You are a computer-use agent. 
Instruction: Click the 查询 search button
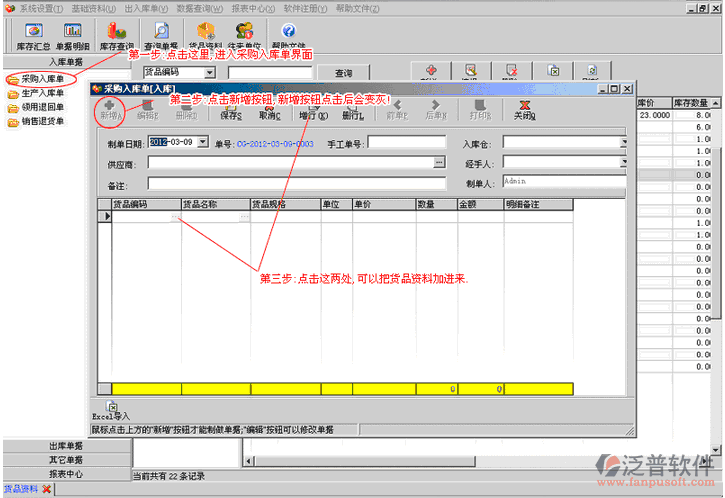pyautogui.click(x=343, y=73)
